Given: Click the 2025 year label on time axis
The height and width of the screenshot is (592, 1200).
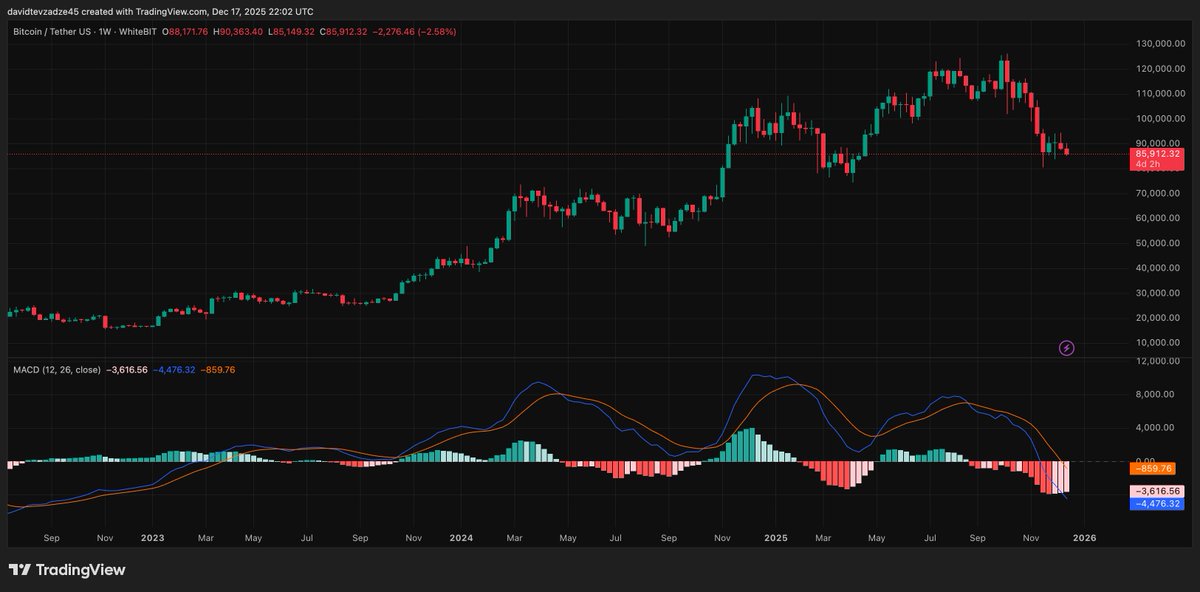Looking at the screenshot, I should coord(777,537).
